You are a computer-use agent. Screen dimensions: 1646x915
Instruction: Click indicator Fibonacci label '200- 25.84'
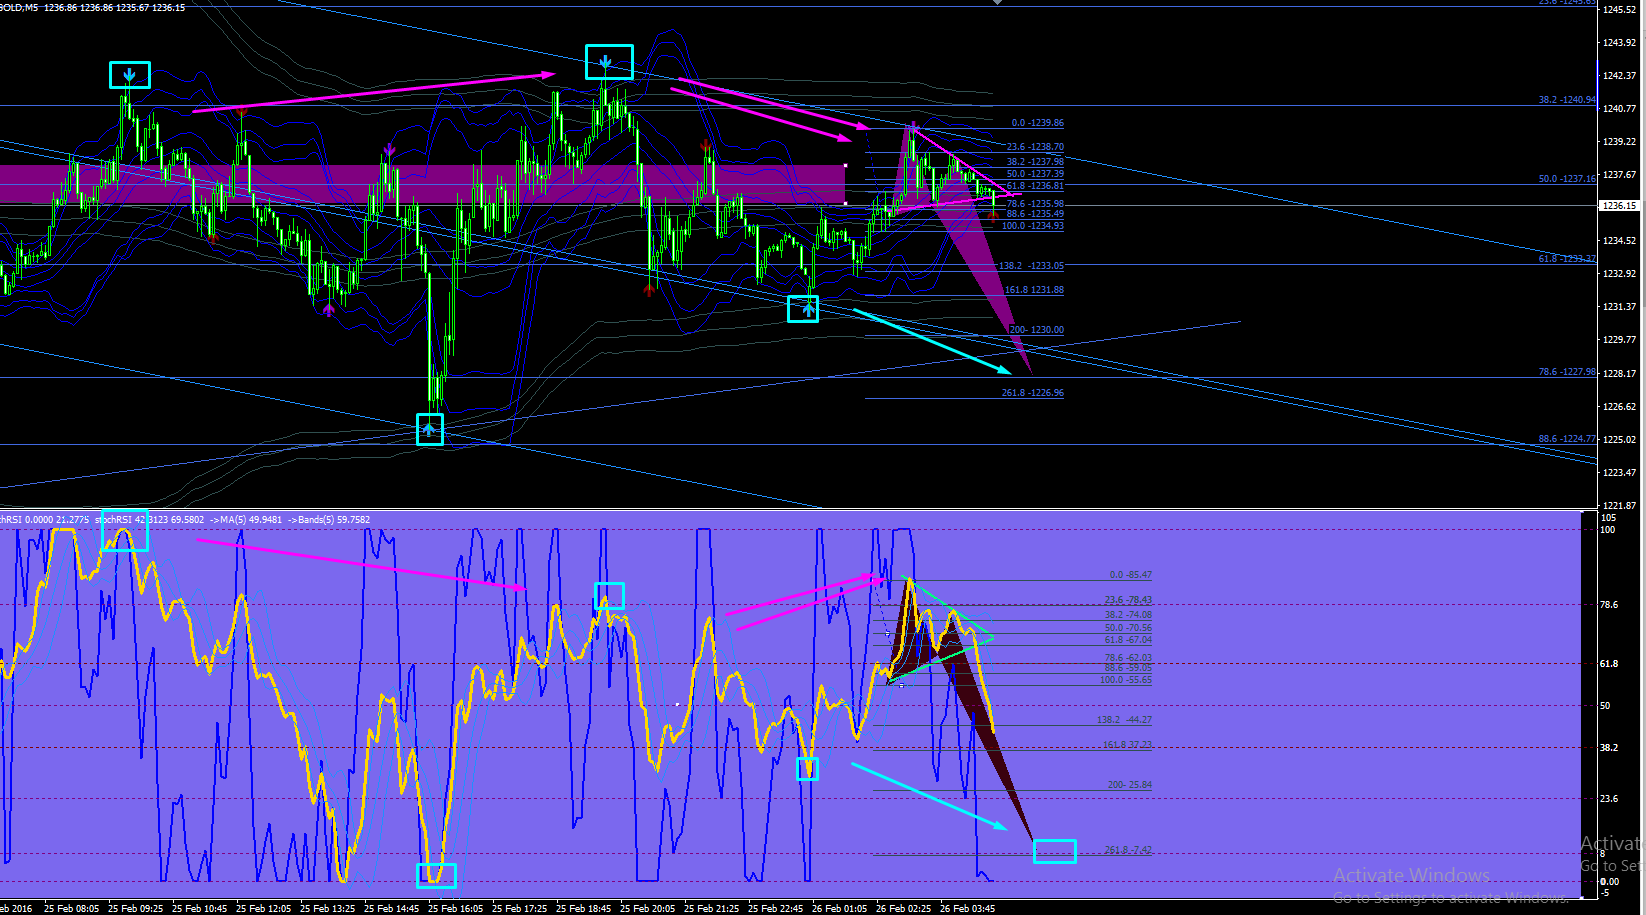(x=1130, y=785)
